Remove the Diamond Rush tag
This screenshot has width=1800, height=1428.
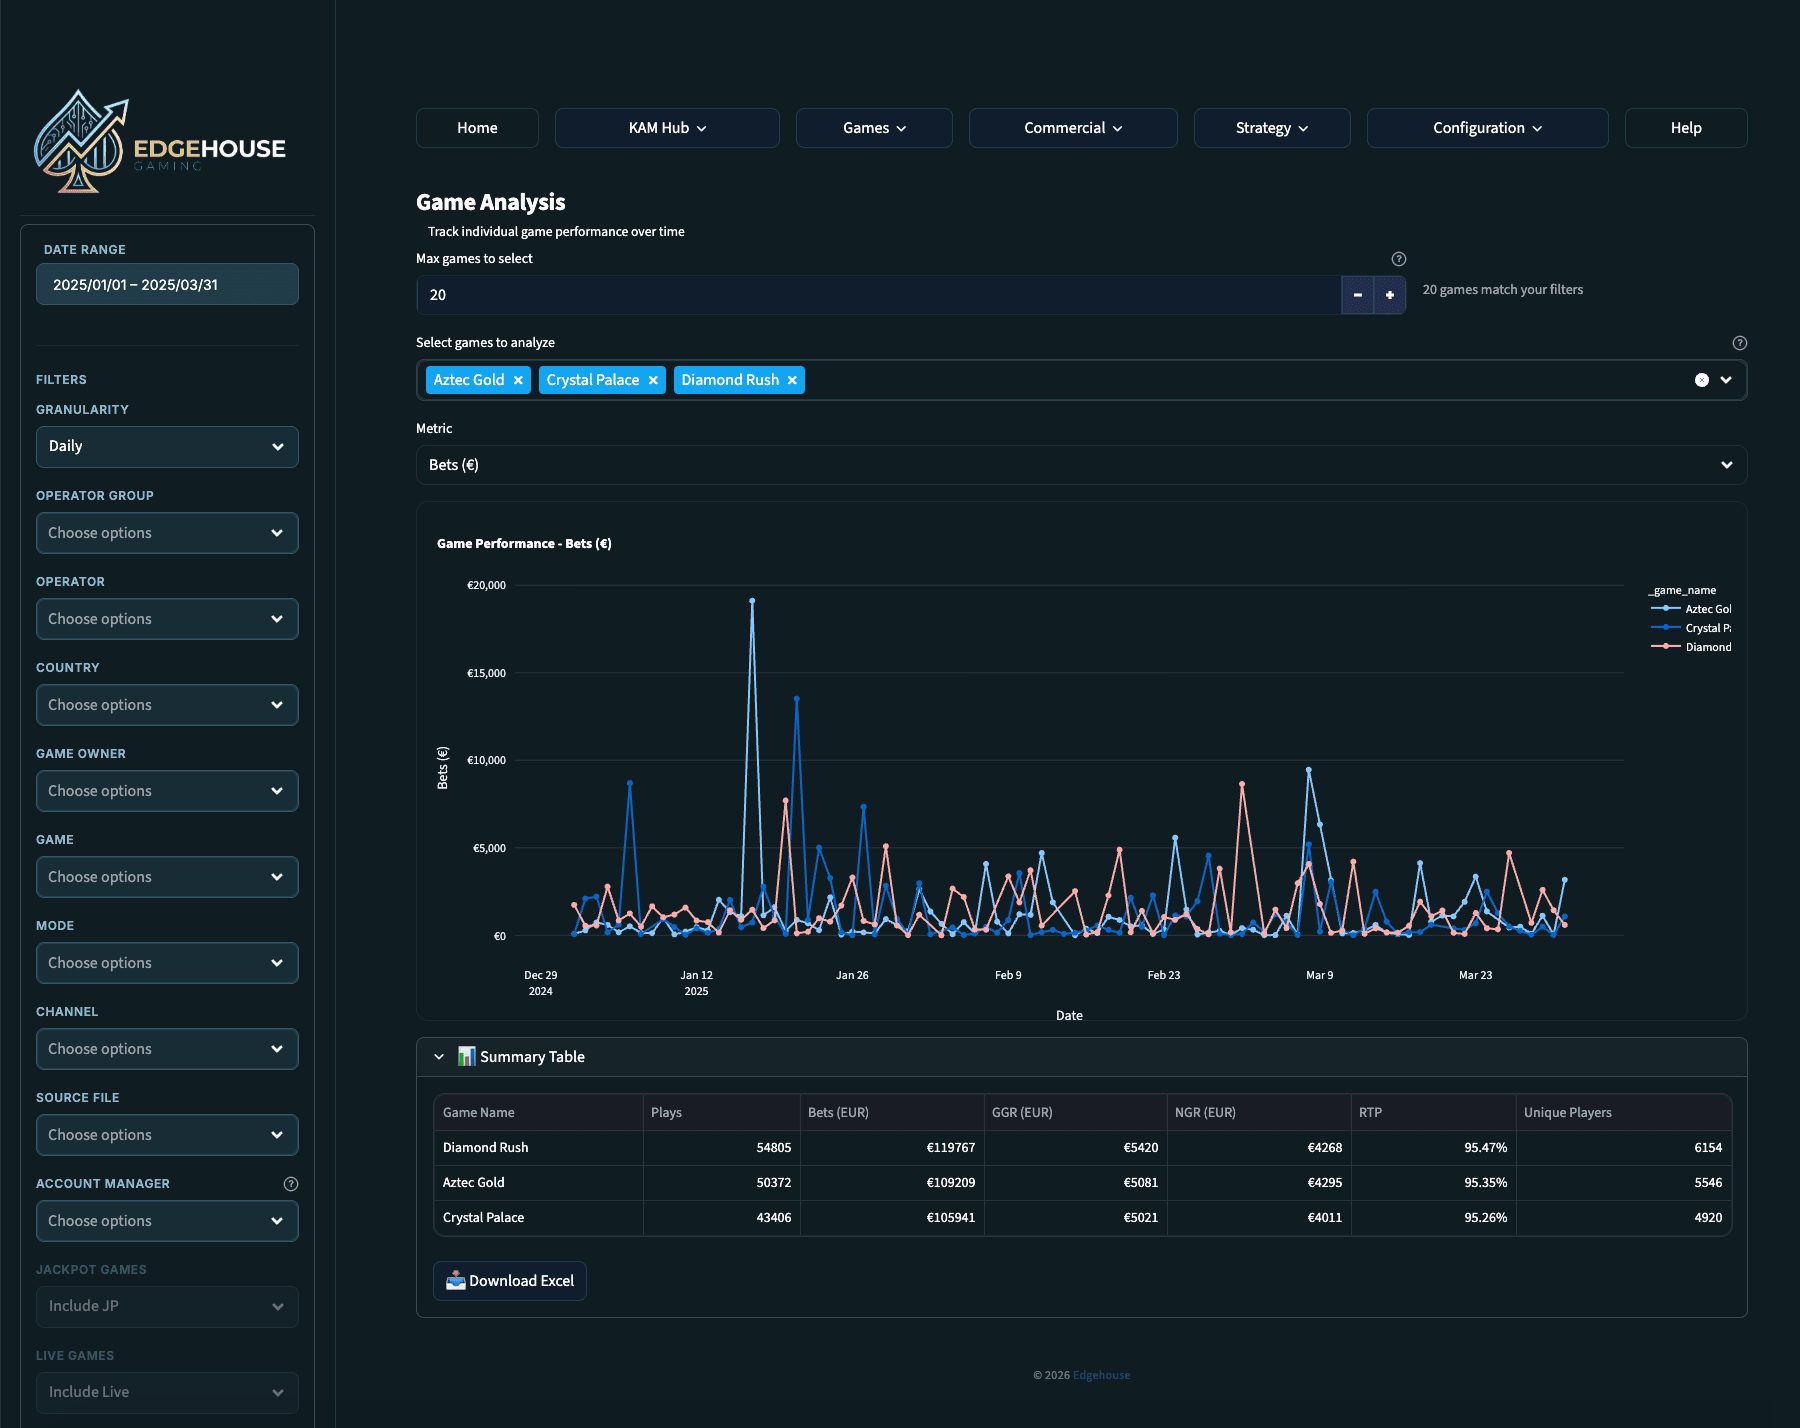[792, 380]
